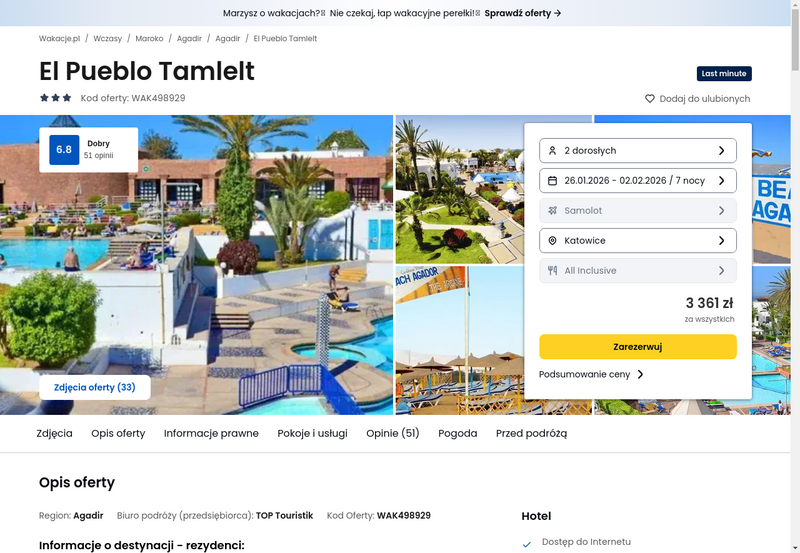The width and height of the screenshot is (800, 553).
Task: Click the airplane icon beside Samolot
Action: 552,210
